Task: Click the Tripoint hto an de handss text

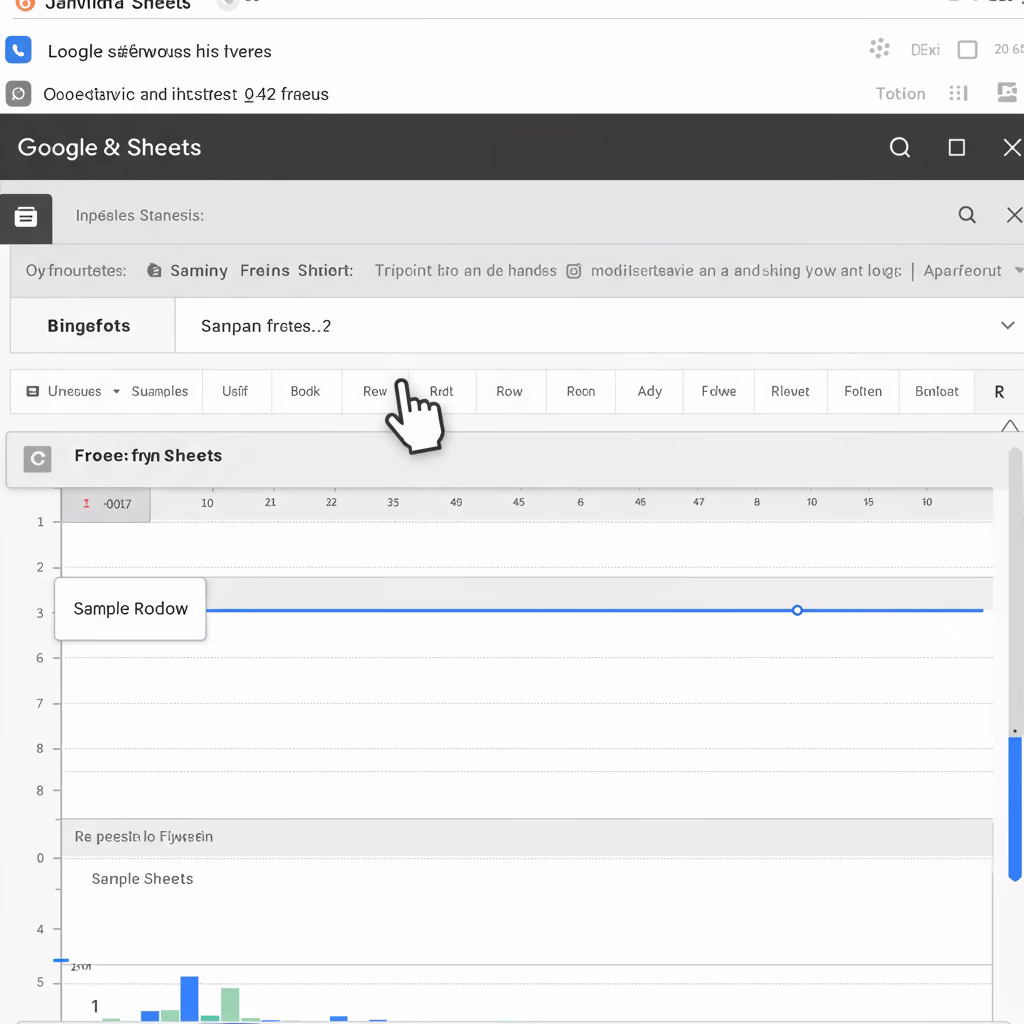Action: pyautogui.click(x=466, y=270)
